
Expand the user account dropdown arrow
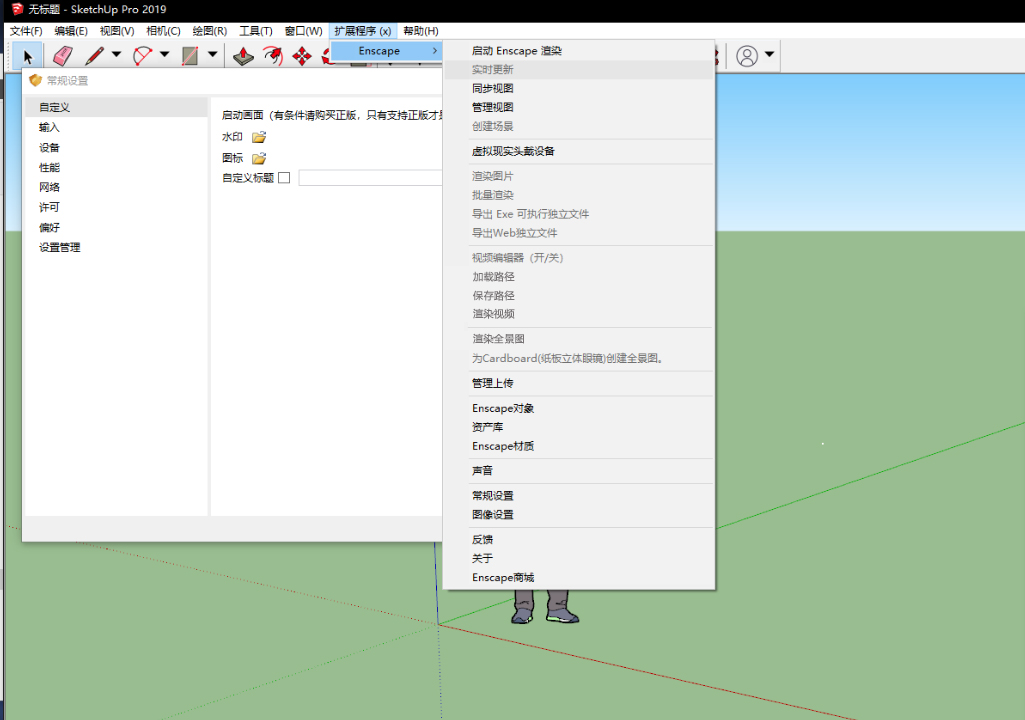click(769, 55)
